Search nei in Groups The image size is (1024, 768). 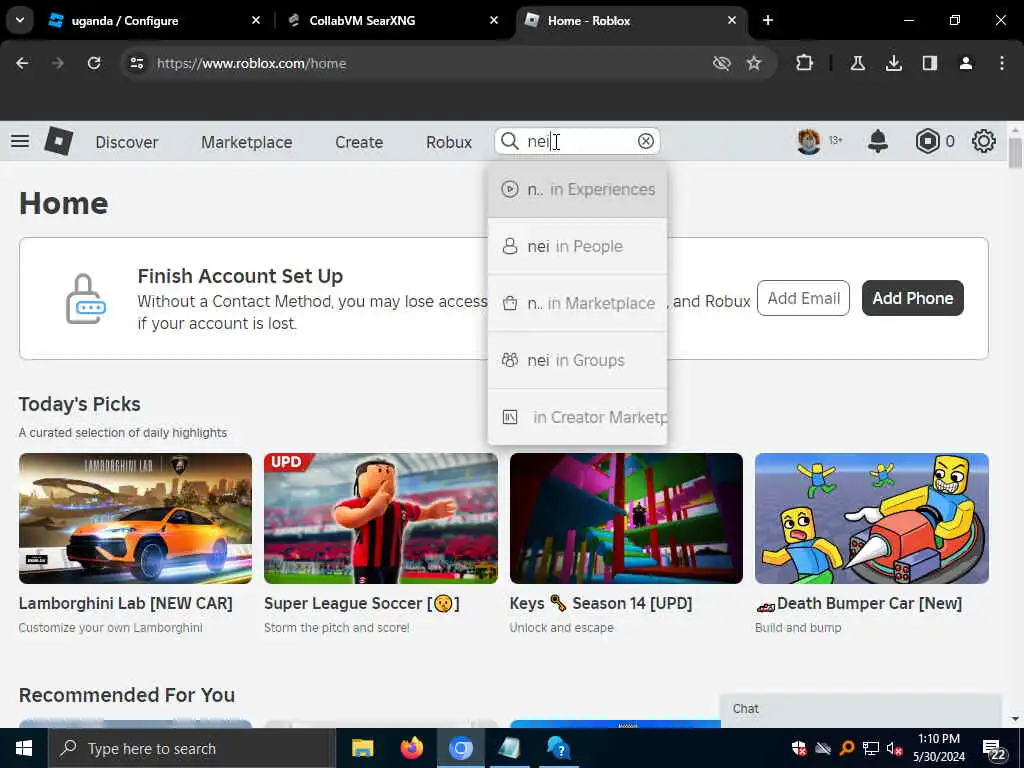[x=577, y=360]
